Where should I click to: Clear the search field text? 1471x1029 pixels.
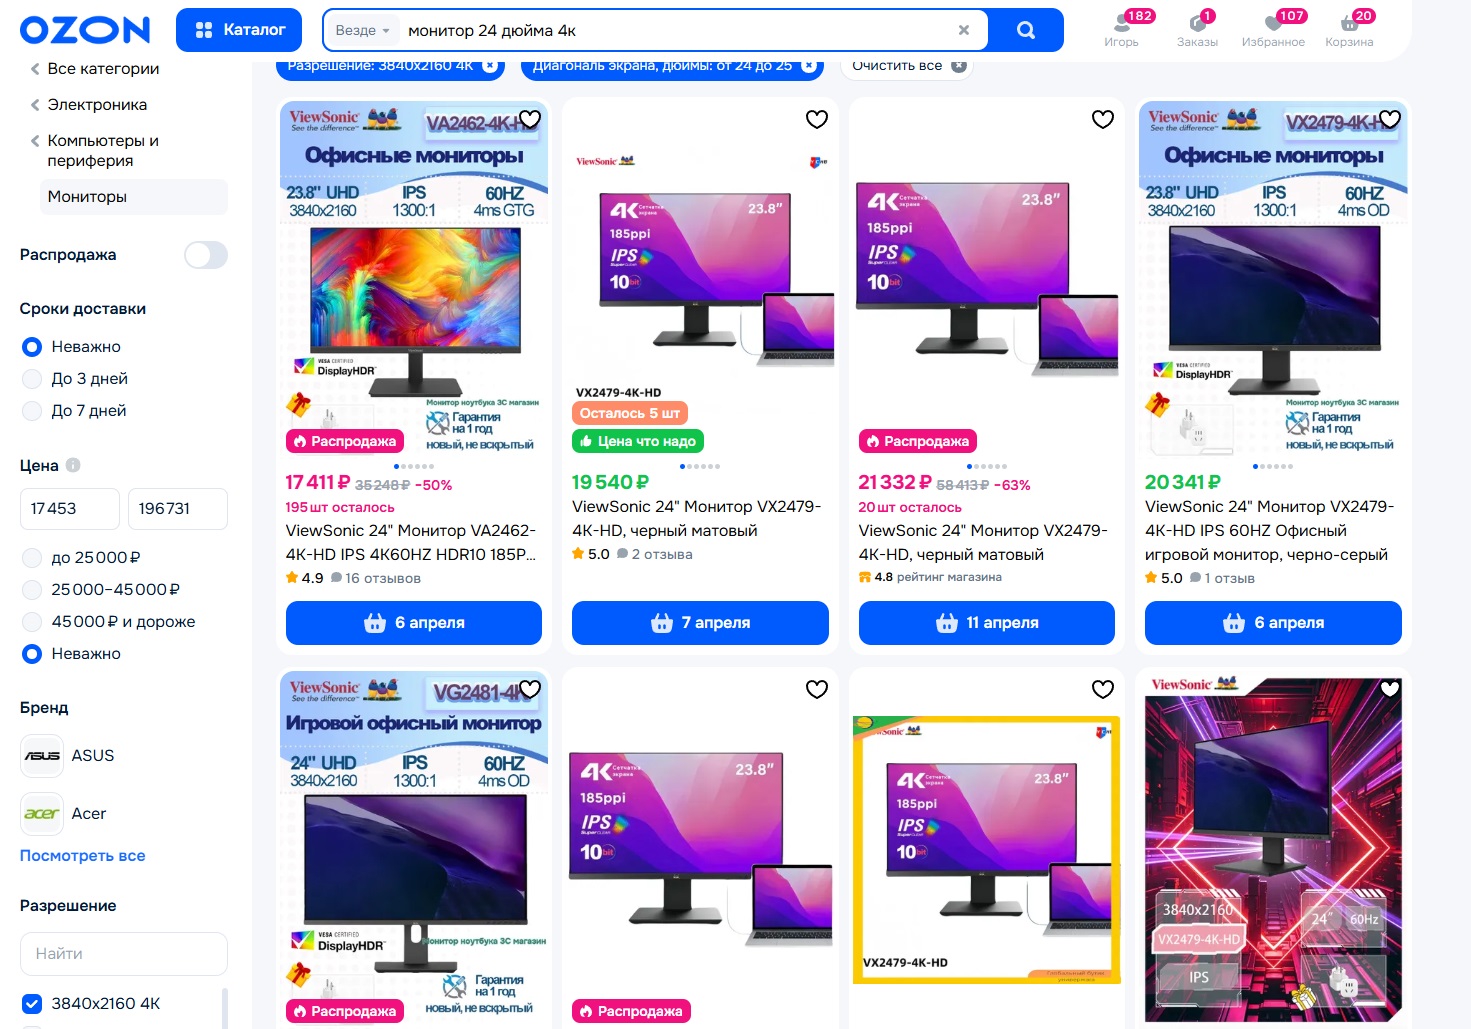click(x=964, y=30)
